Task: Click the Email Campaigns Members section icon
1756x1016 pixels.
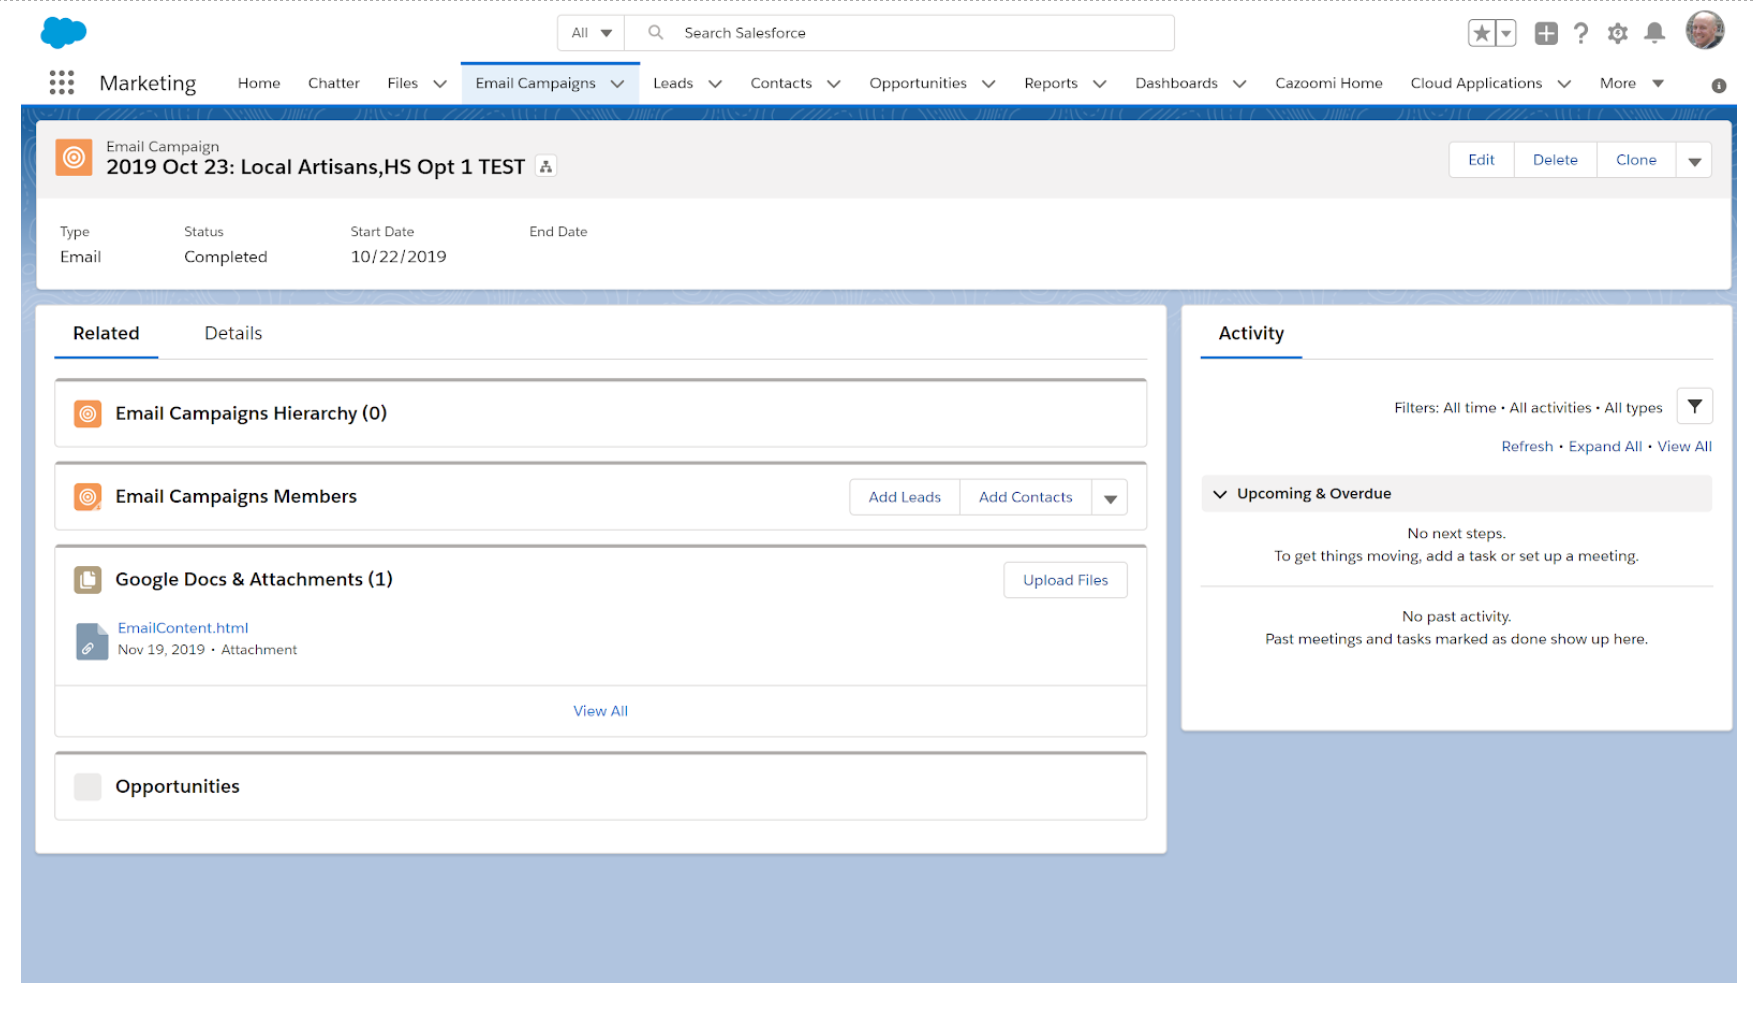Action: coord(88,496)
